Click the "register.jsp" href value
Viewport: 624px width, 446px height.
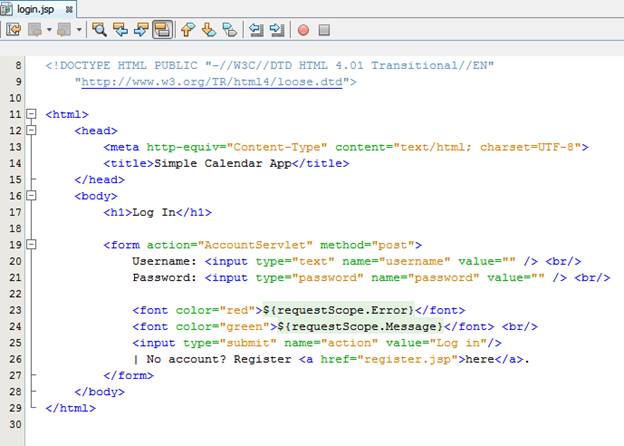point(408,359)
